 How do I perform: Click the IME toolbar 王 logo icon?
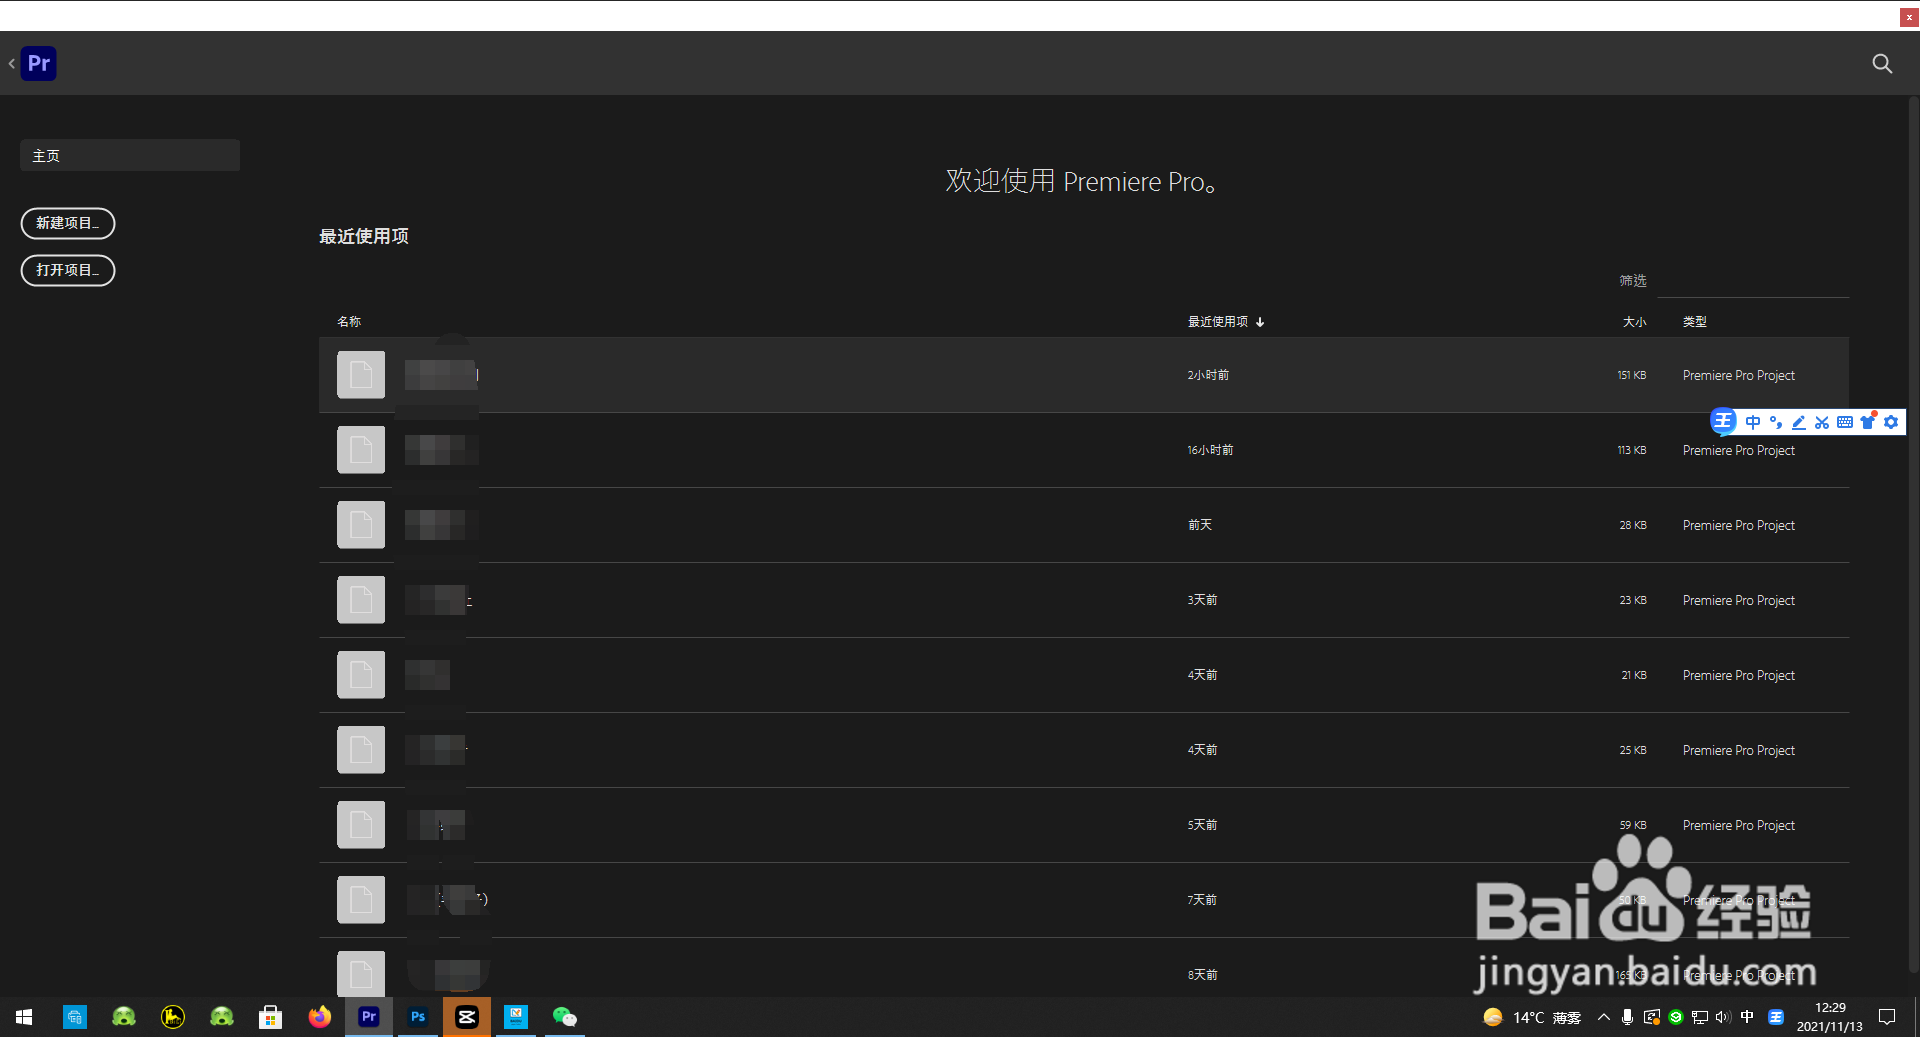tap(1723, 421)
